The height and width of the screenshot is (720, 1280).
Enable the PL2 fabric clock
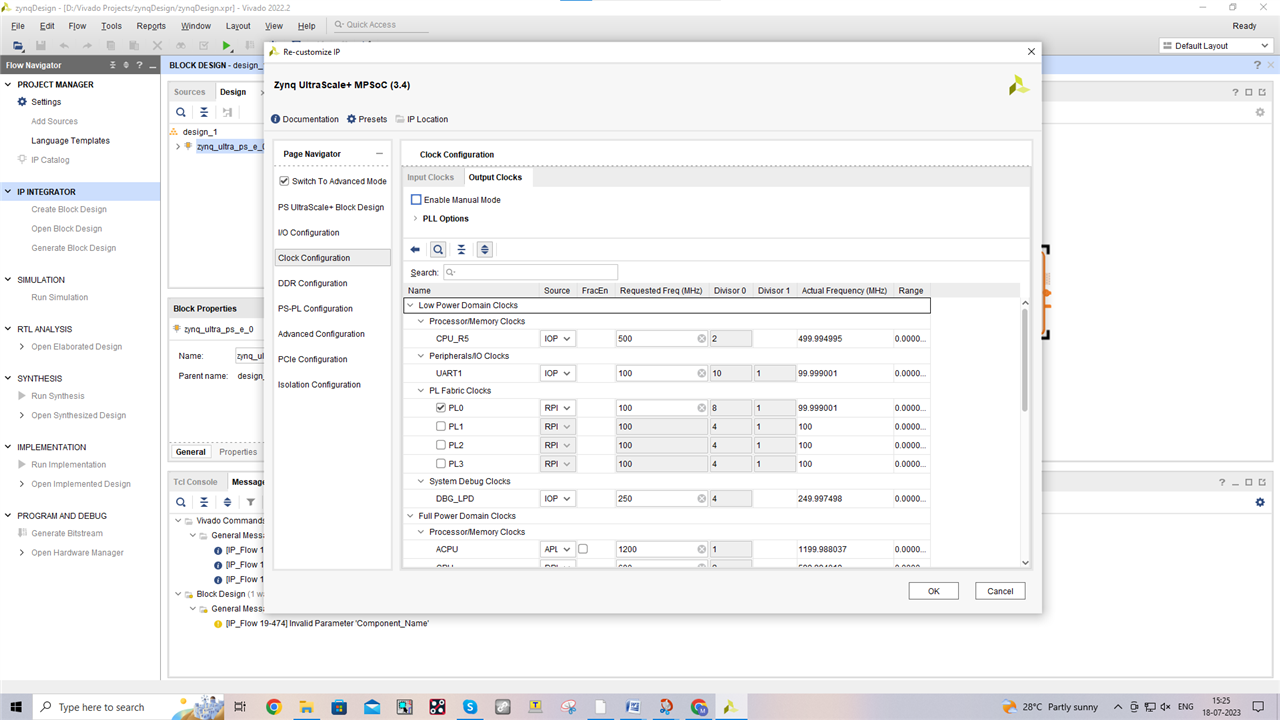point(441,445)
